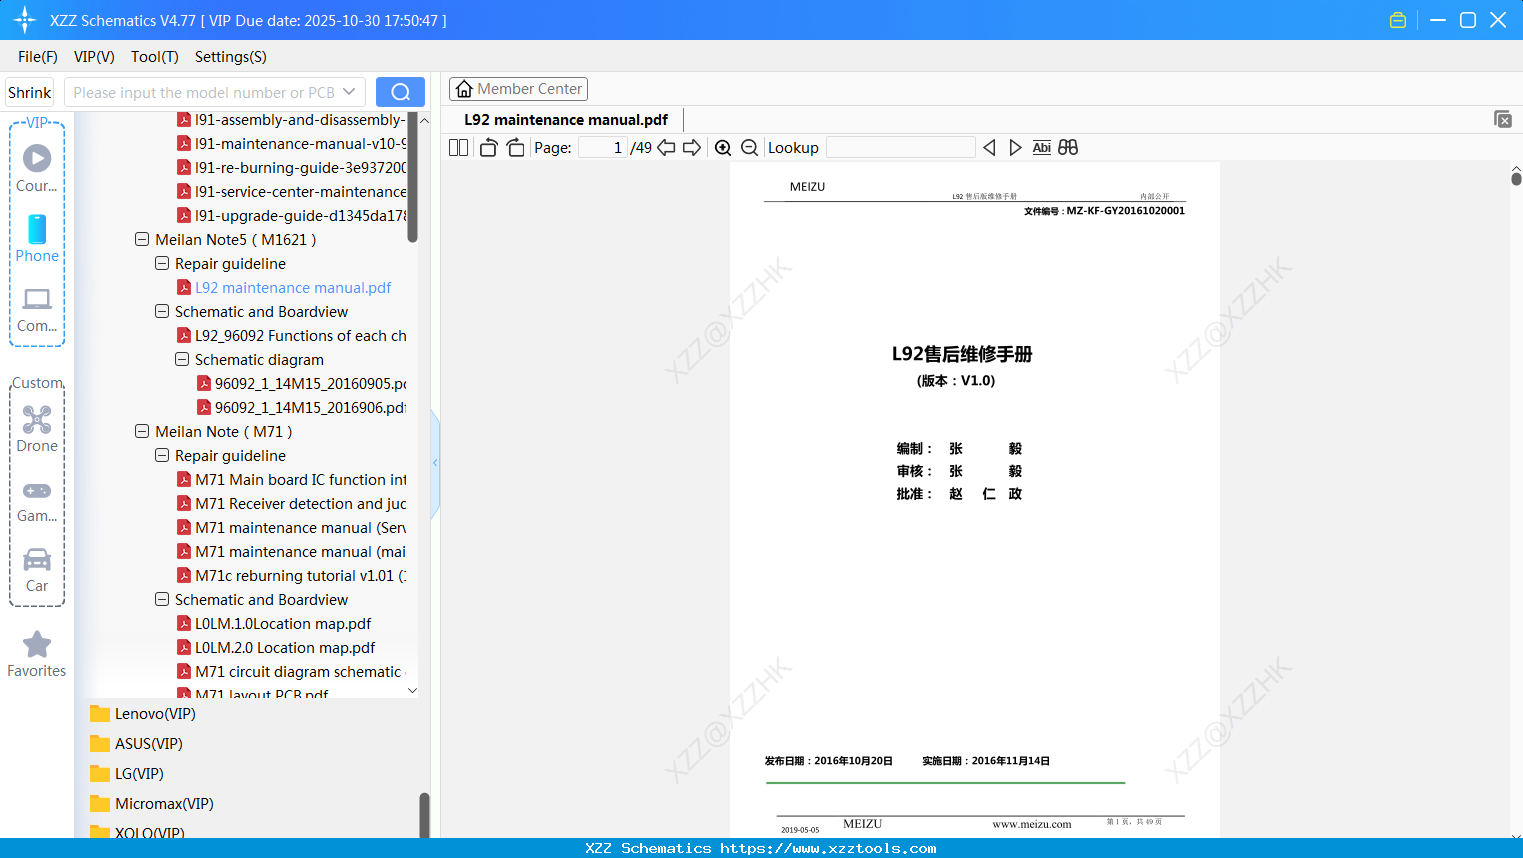Screen dimensions: 1523x858
Task: Click the Page number input box
Action: 603,148
